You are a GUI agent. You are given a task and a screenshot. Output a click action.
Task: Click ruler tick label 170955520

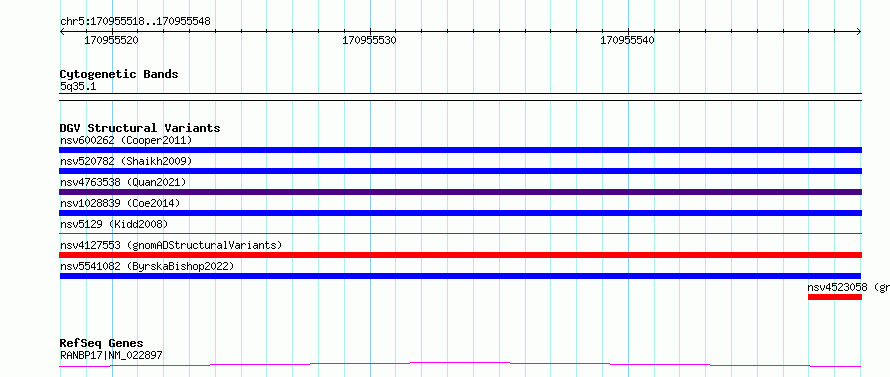(x=111, y=40)
